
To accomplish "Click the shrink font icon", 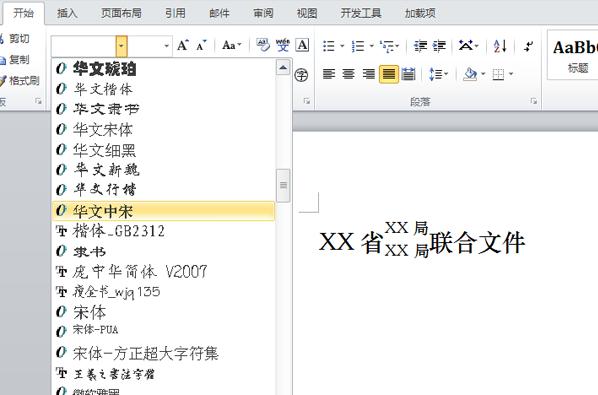I will (201, 46).
